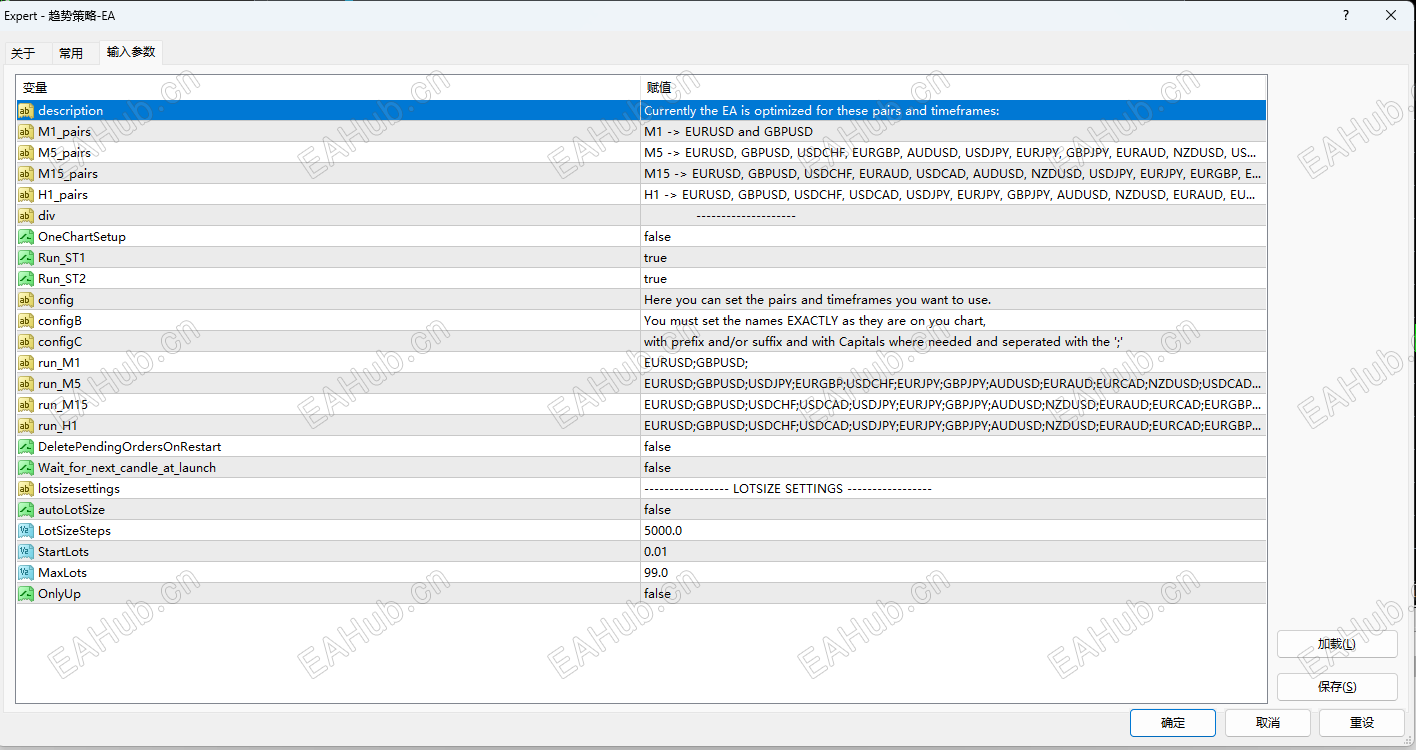Open help with the question mark button
Viewport: 1416px width, 750px height.
click(x=1345, y=15)
